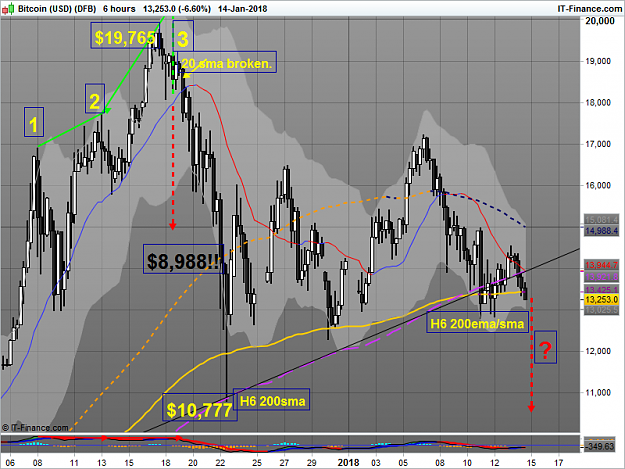Select the '$19,765' peak price label
The height and width of the screenshot is (469, 625).
125,35
